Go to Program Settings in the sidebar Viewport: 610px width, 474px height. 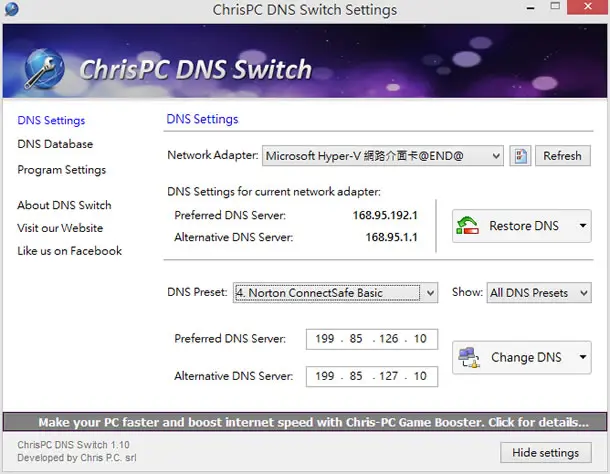click(x=61, y=170)
